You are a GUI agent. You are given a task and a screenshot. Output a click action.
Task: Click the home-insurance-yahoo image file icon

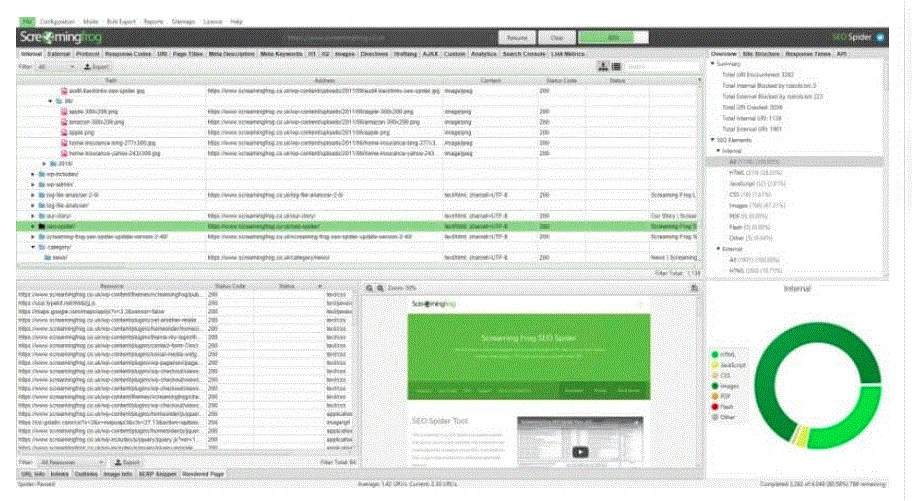point(65,154)
